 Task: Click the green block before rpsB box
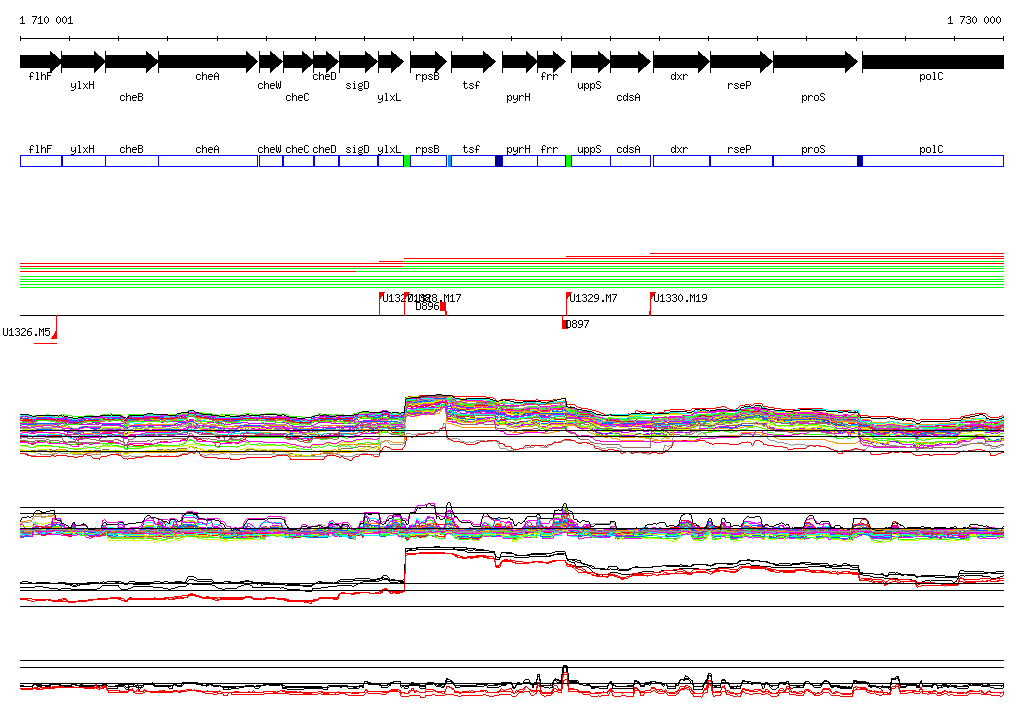407,161
